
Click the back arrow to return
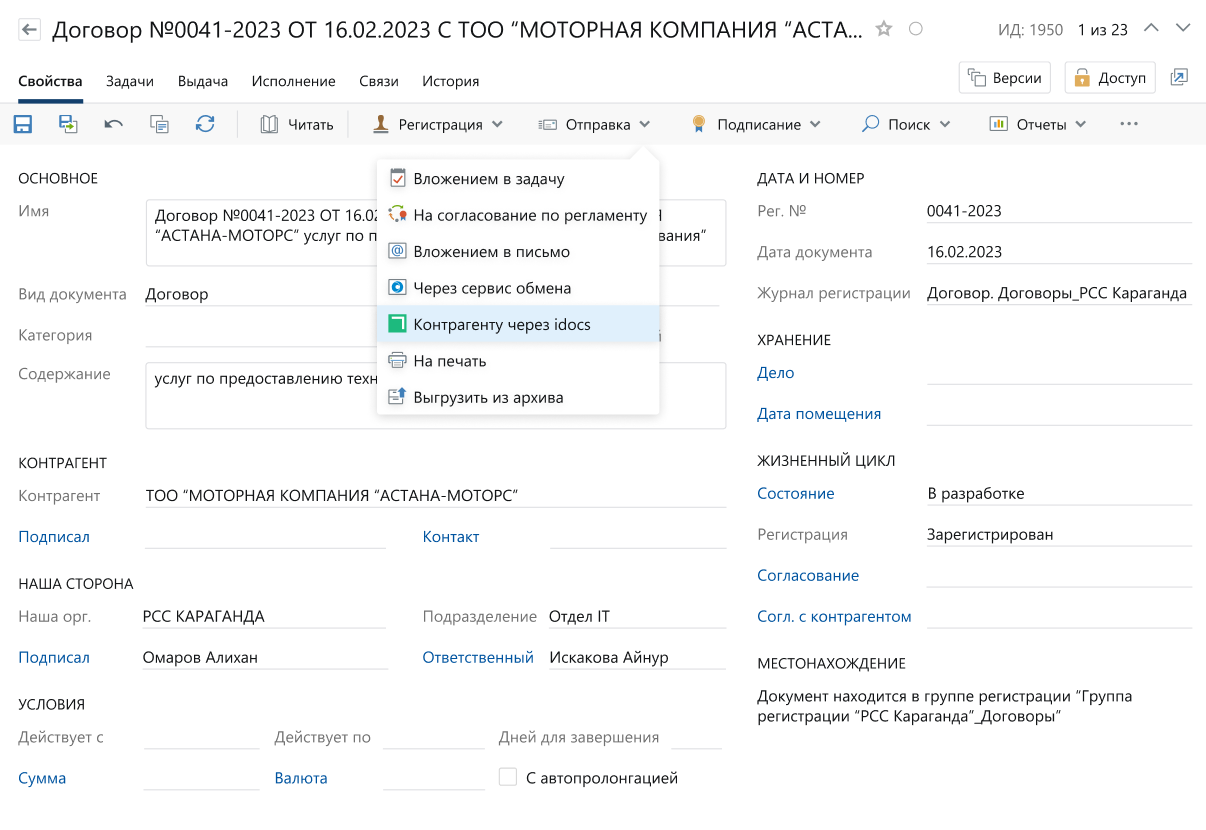(x=29, y=29)
